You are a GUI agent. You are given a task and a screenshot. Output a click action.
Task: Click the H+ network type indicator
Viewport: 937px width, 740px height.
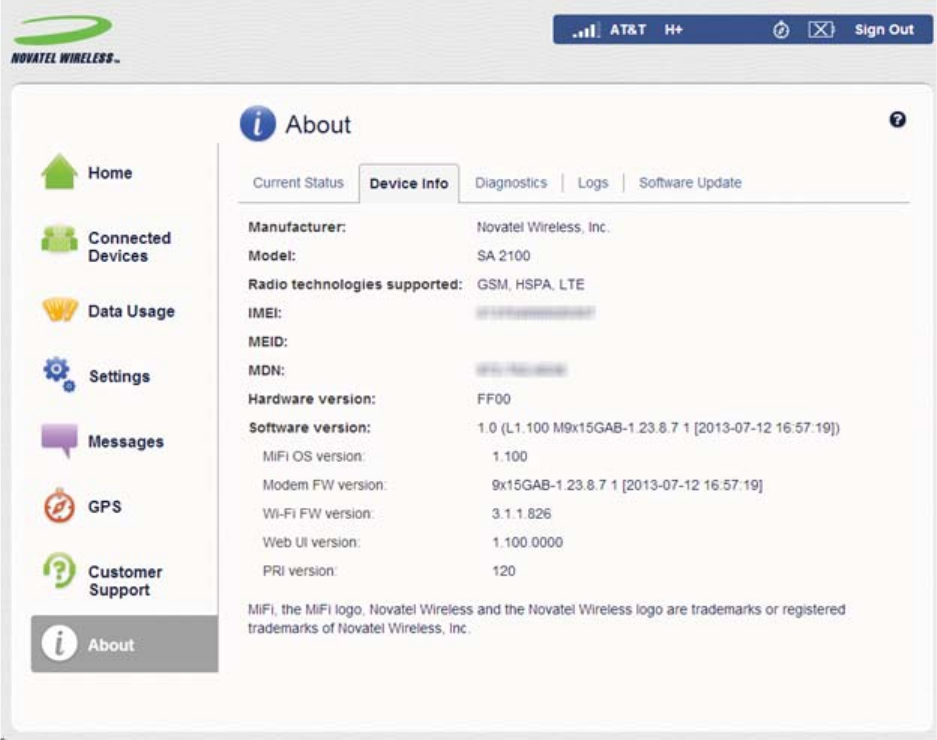point(673,29)
